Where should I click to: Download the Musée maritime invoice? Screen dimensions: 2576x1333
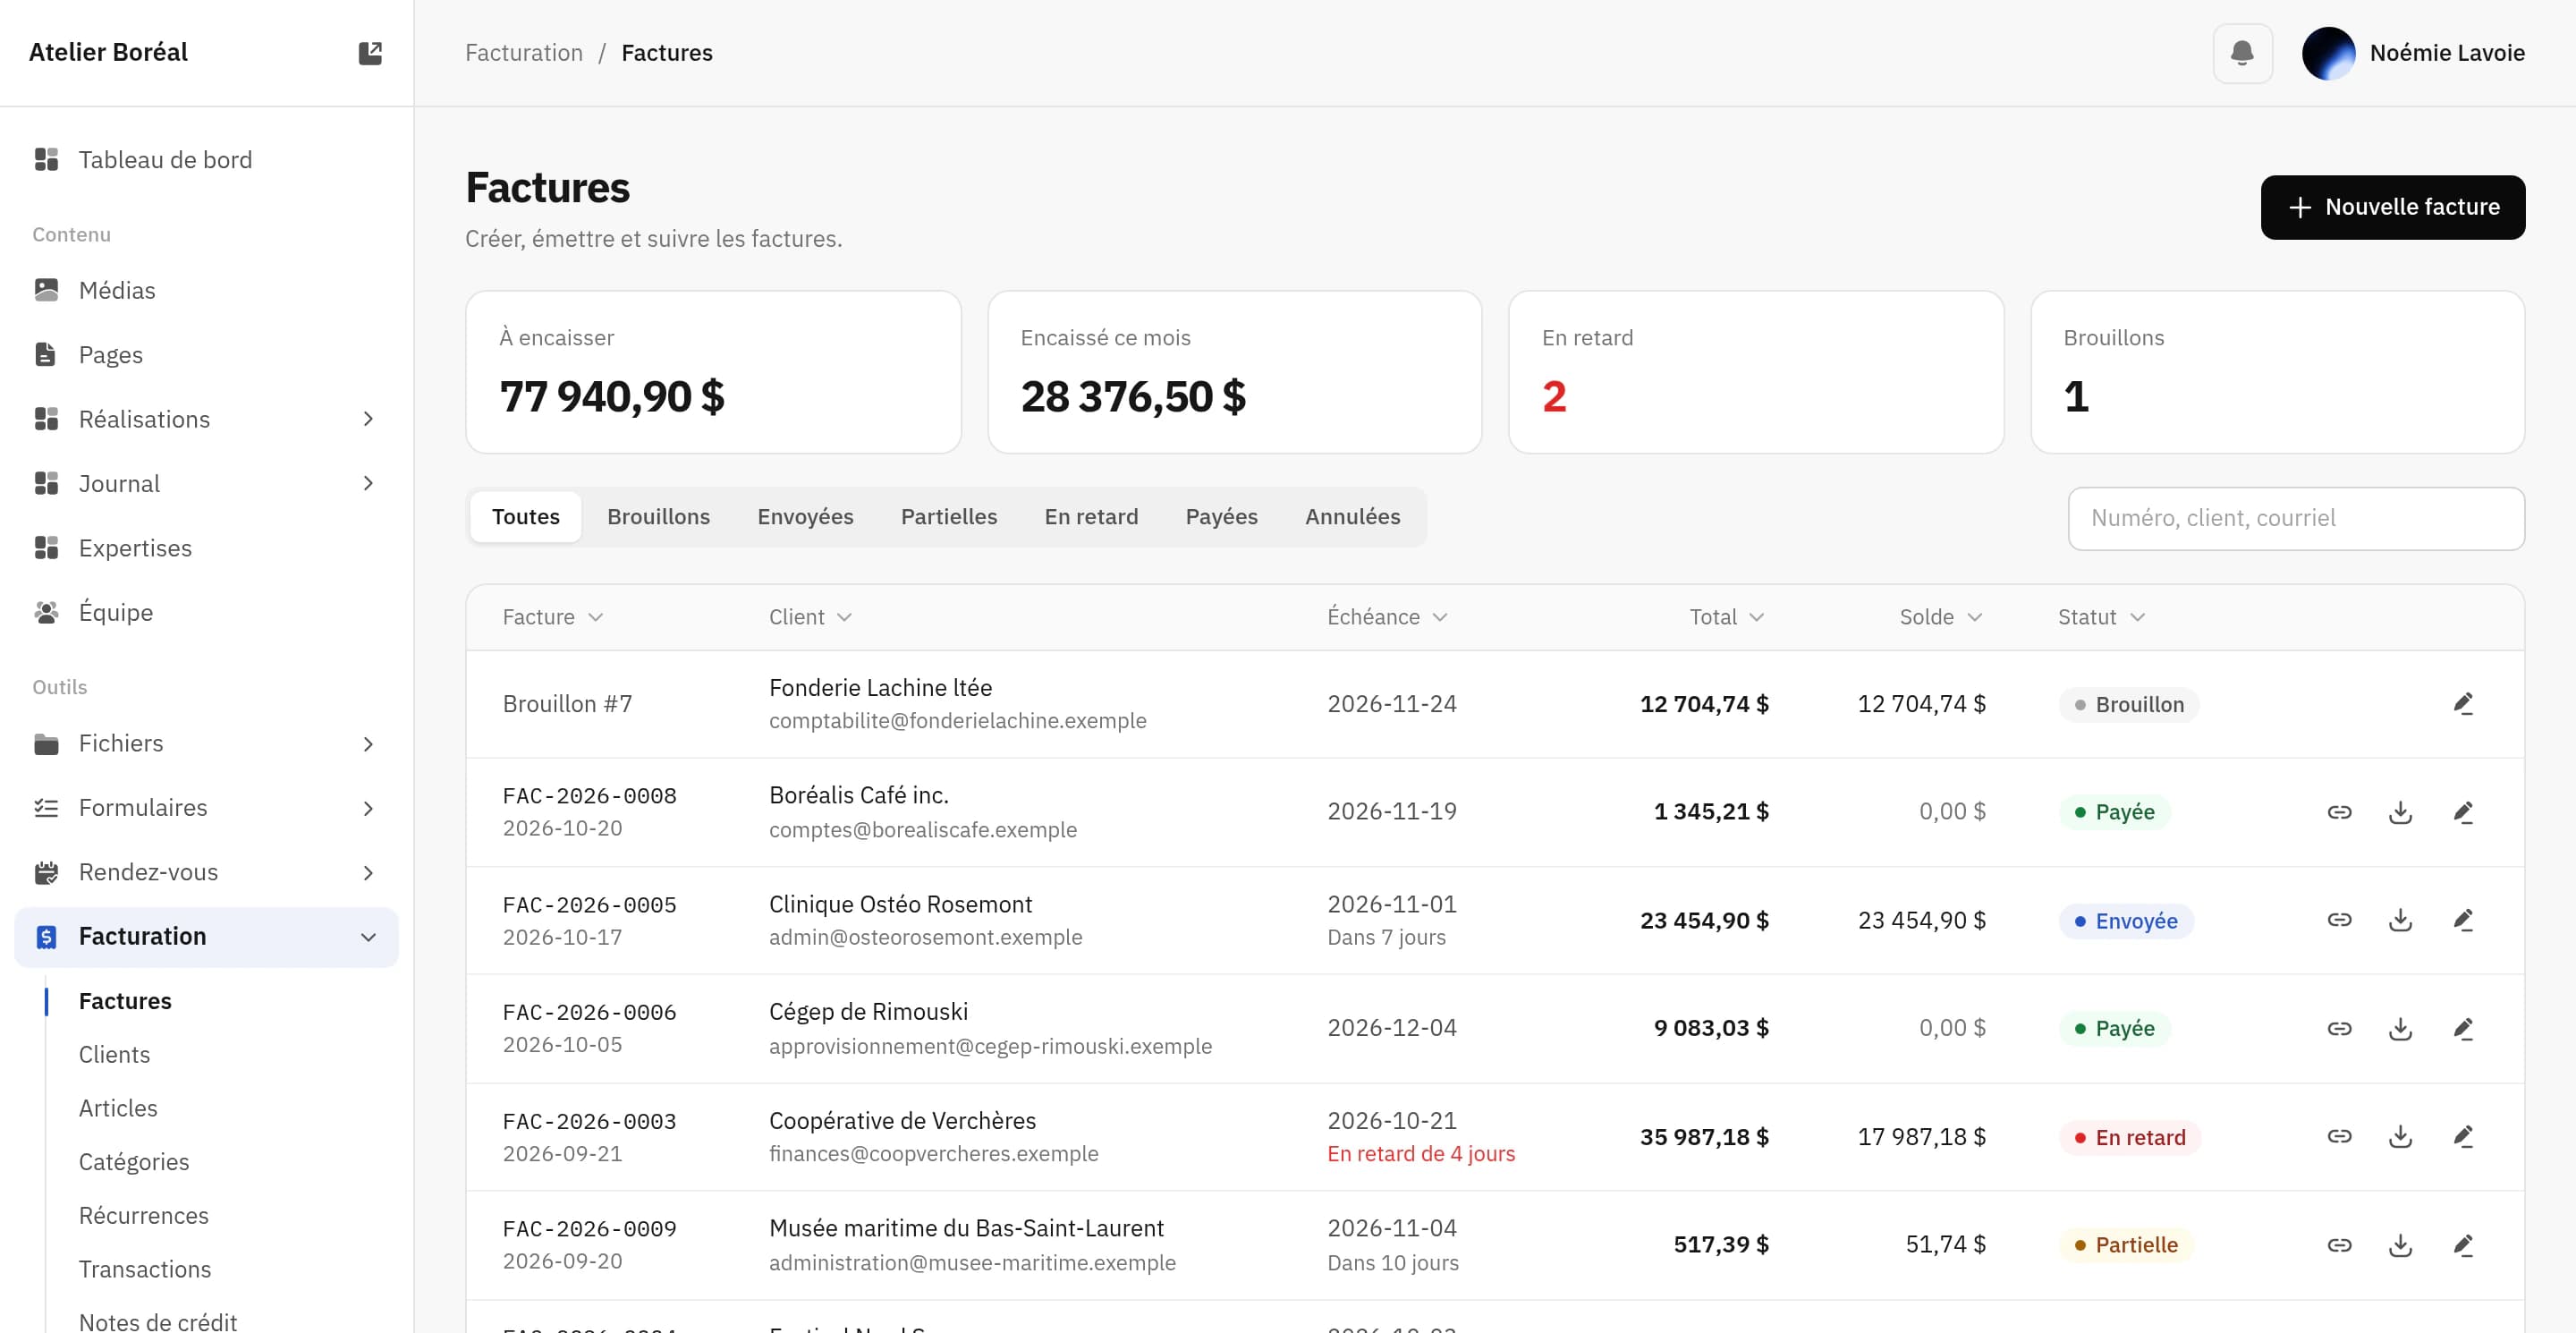pos(2400,1245)
